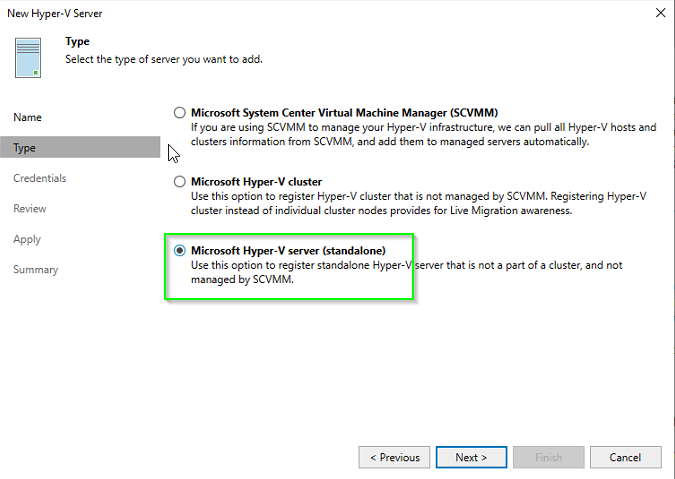
Task: Click the Cancel button
Action: point(625,457)
